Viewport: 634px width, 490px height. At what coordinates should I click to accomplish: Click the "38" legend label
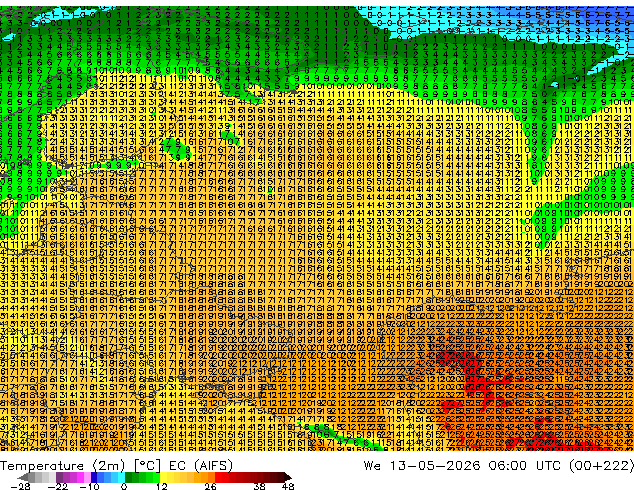(260, 486)
